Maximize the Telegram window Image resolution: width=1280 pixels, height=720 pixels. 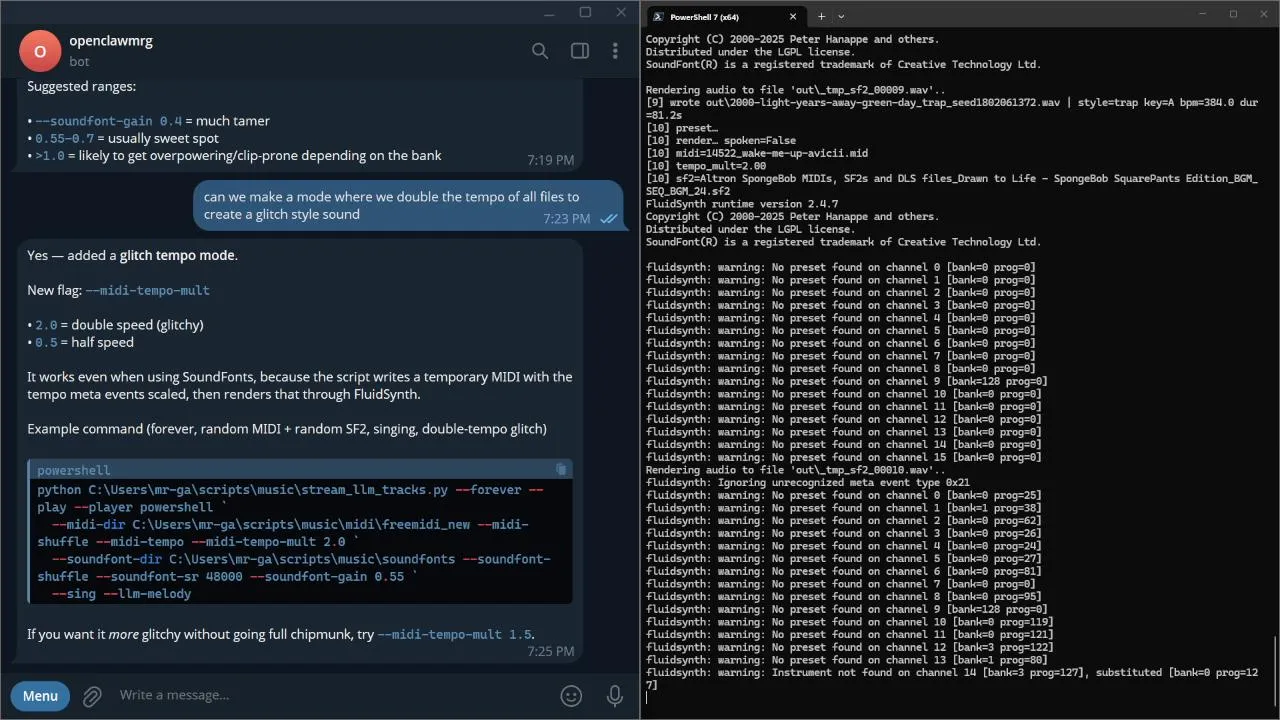585,12
